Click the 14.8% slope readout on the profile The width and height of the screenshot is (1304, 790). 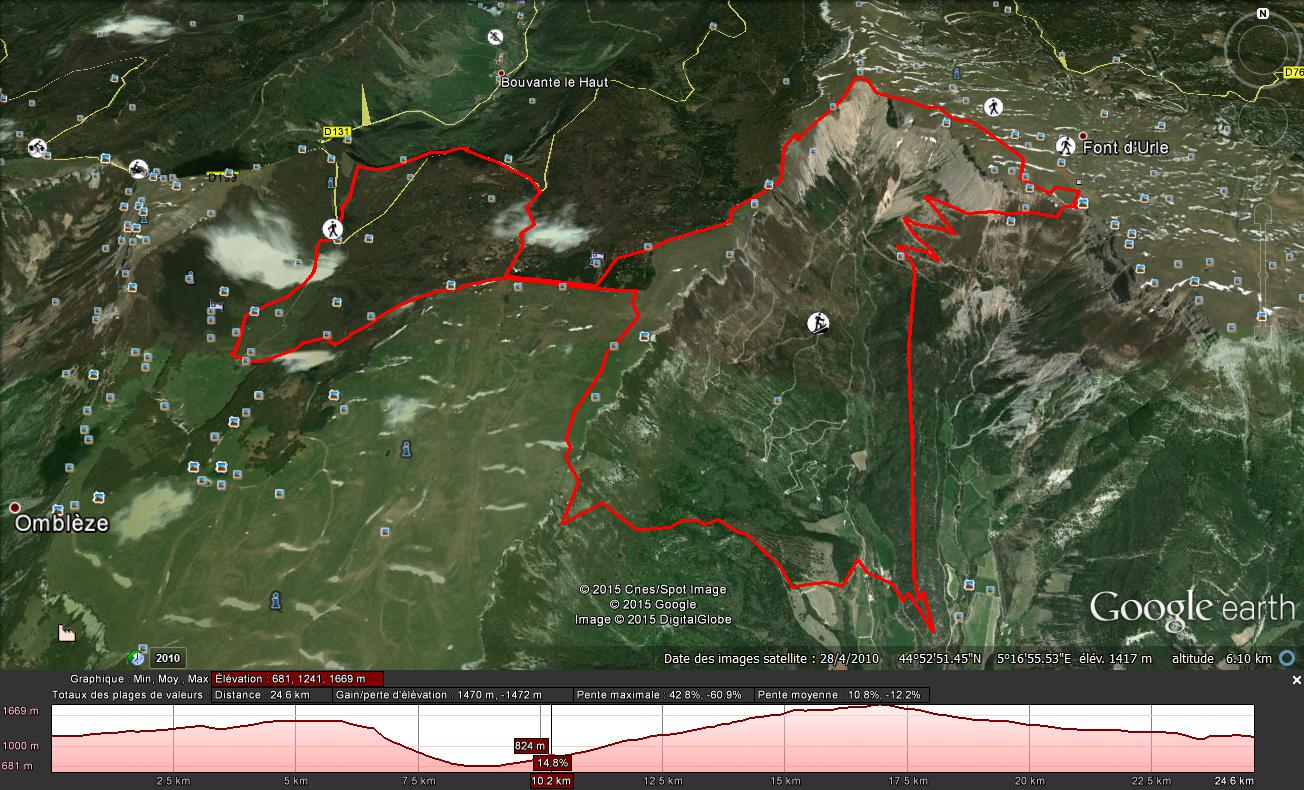[x=553, y=763]
